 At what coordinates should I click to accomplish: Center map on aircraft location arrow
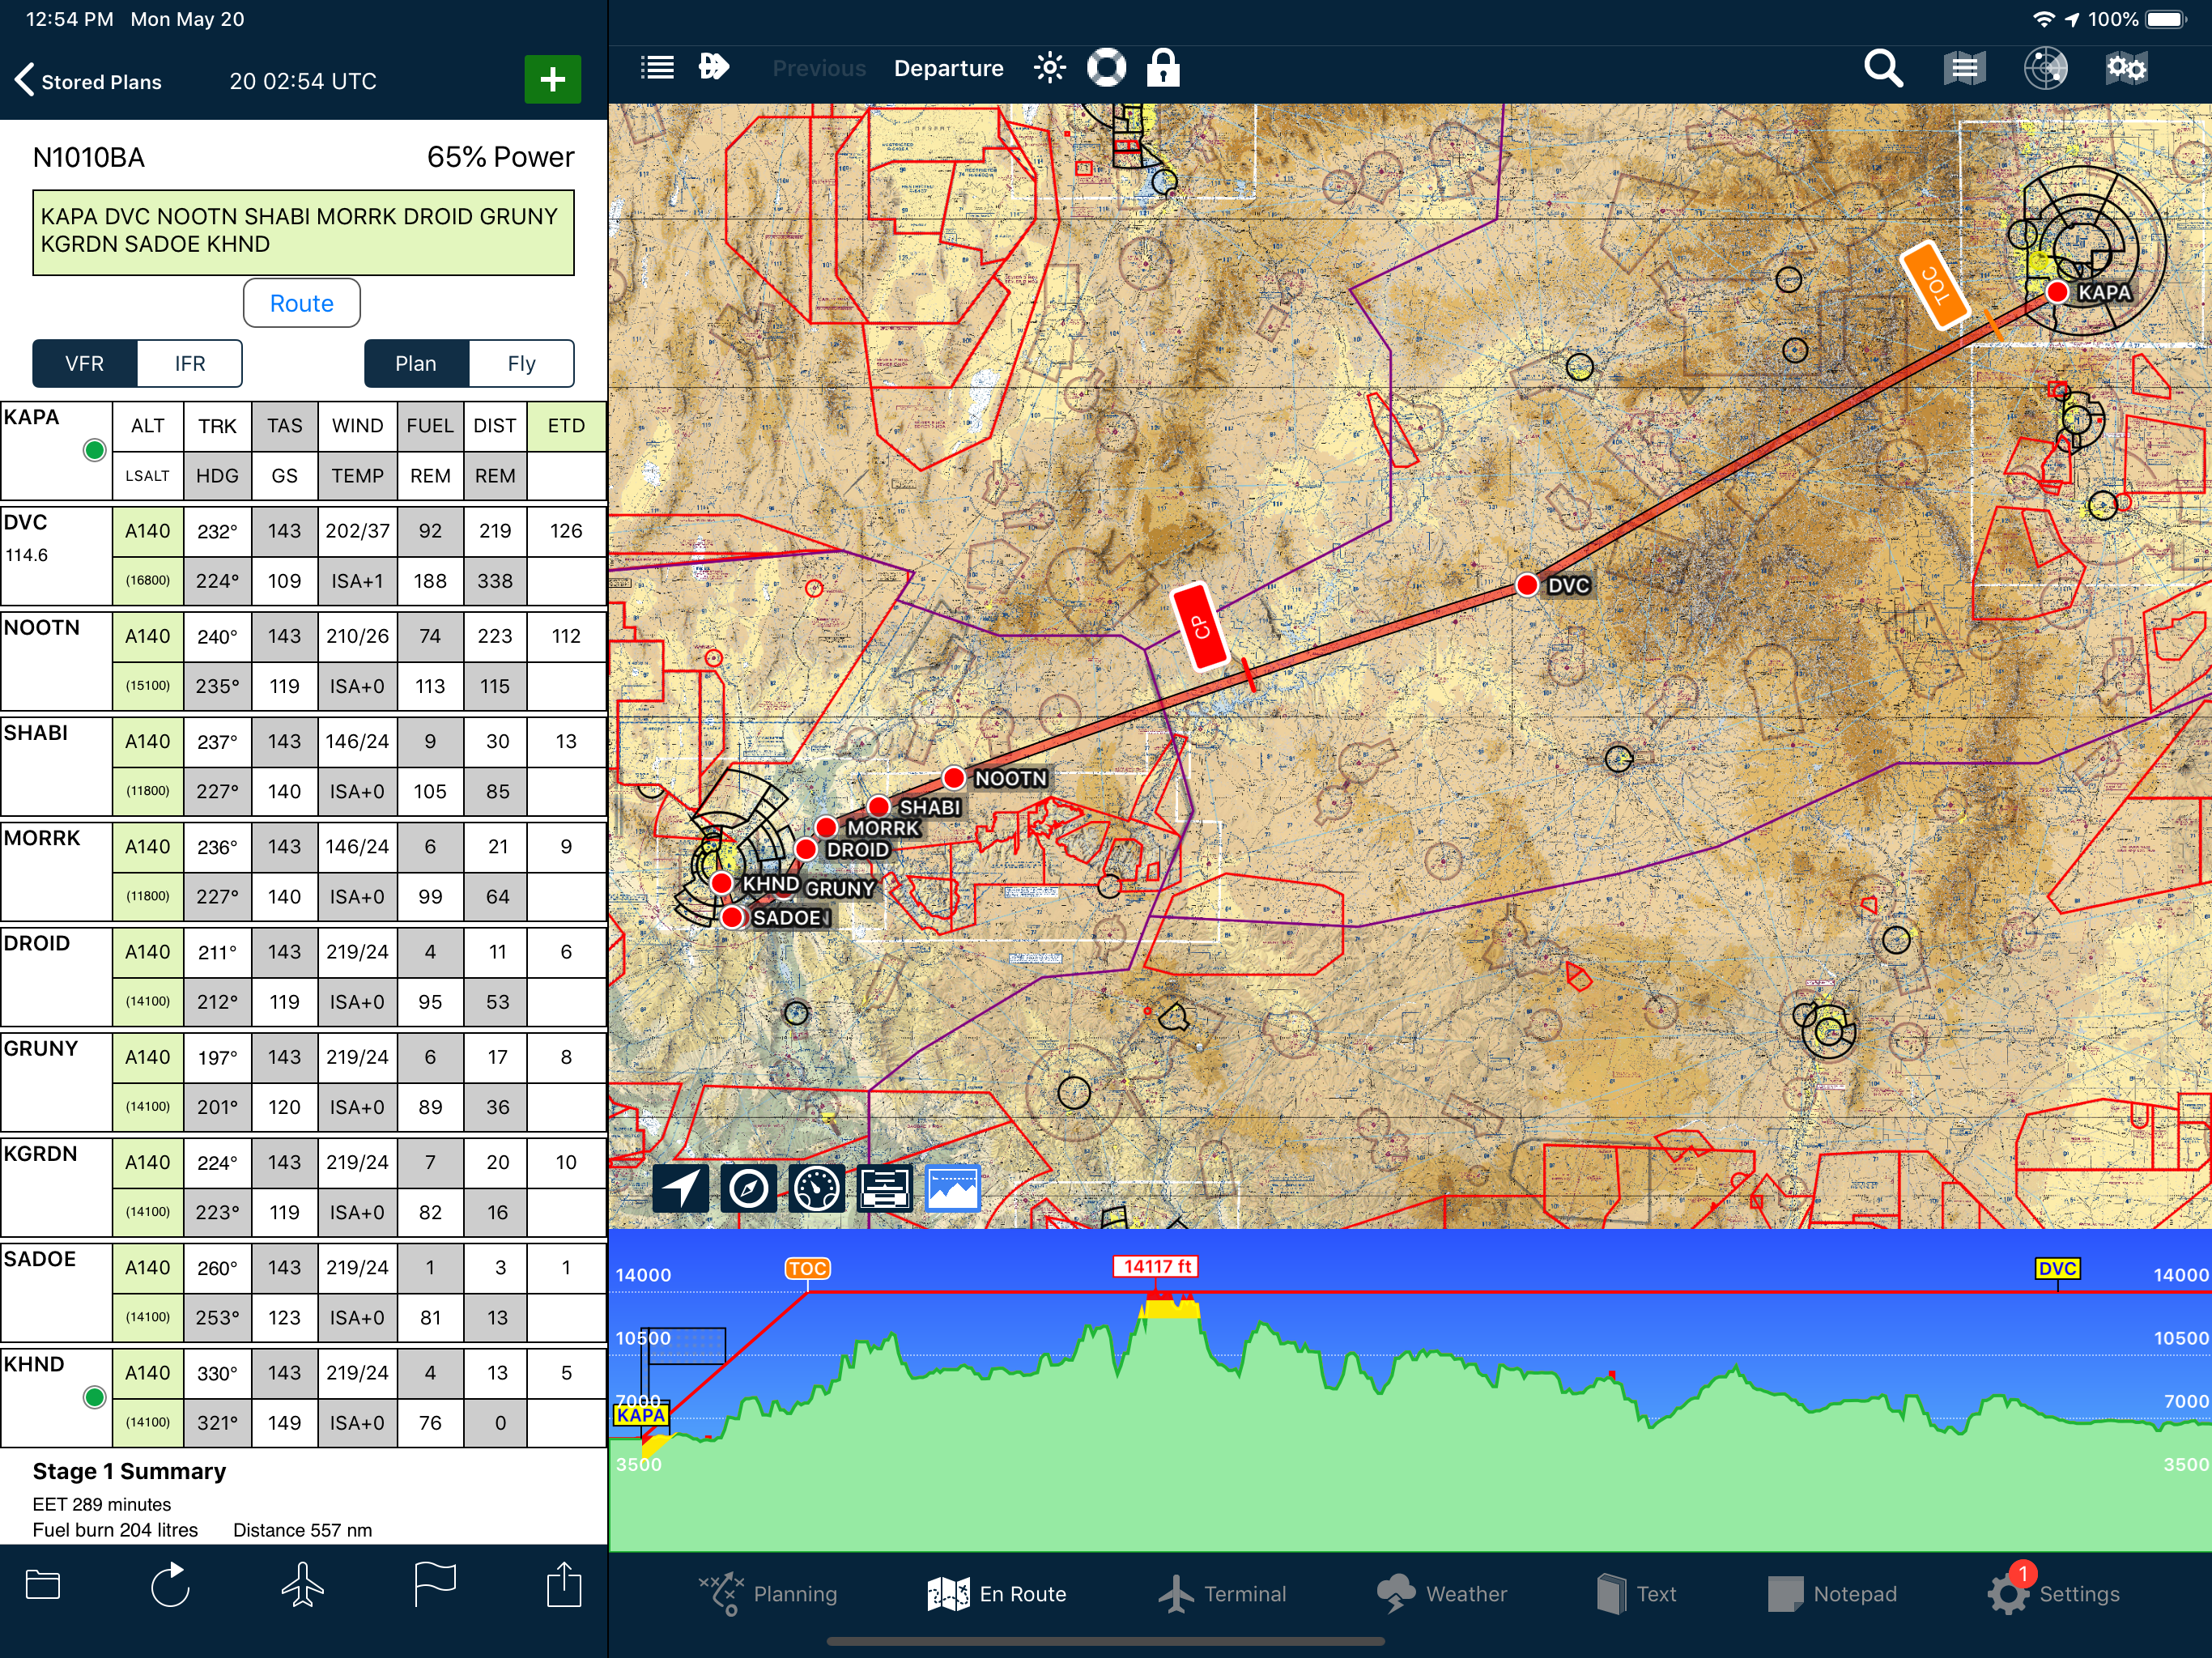680,1188
